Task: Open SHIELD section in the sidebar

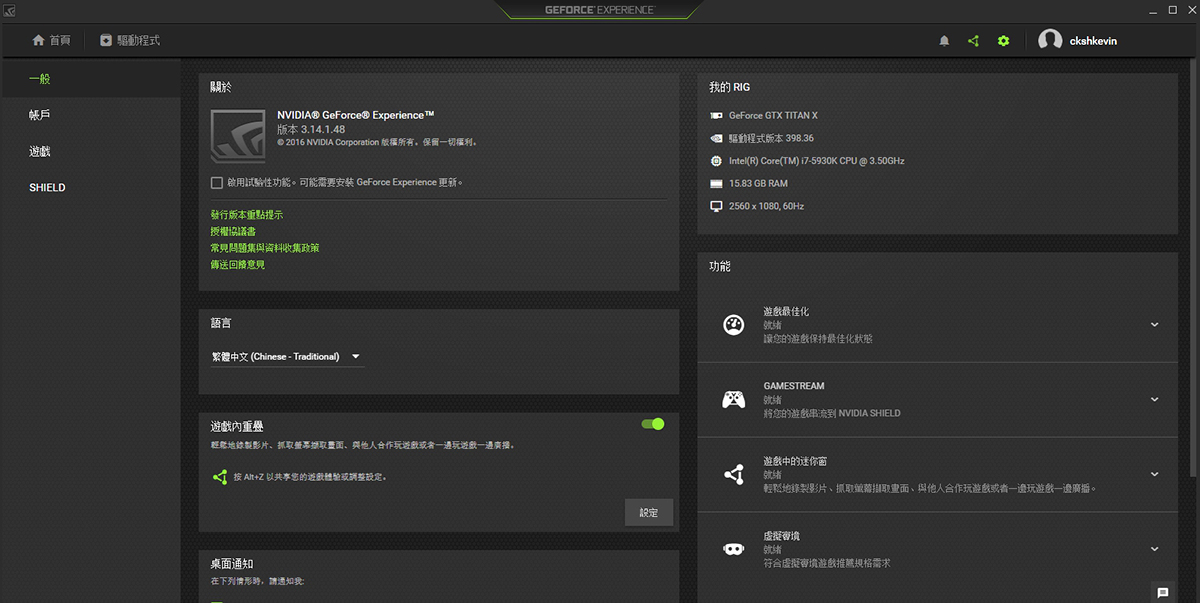Action: [47, 188]
